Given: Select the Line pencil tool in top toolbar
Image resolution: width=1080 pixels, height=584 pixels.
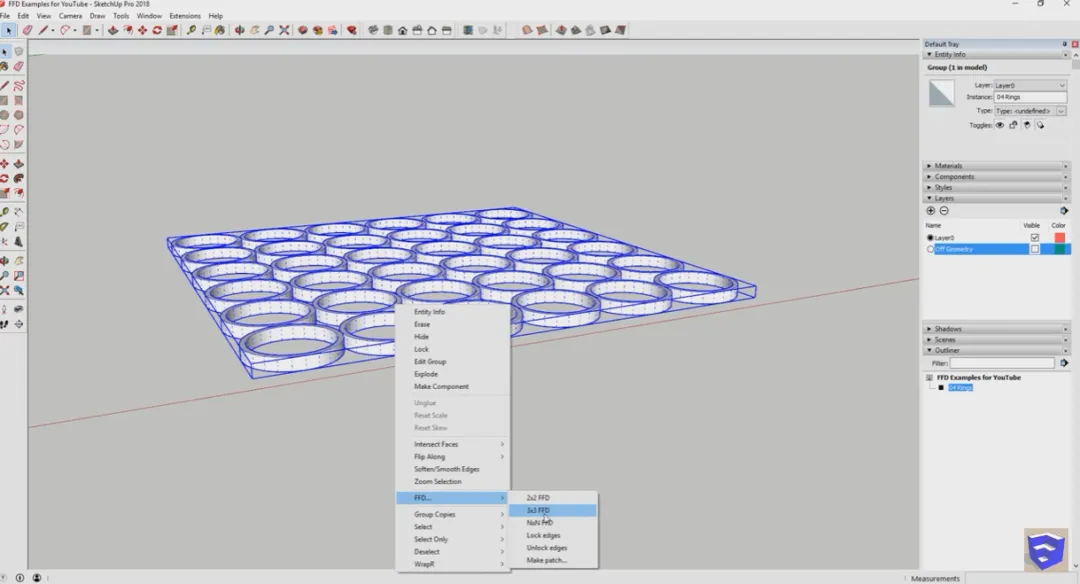Looking at the screenshot, I should click(43, 30).
